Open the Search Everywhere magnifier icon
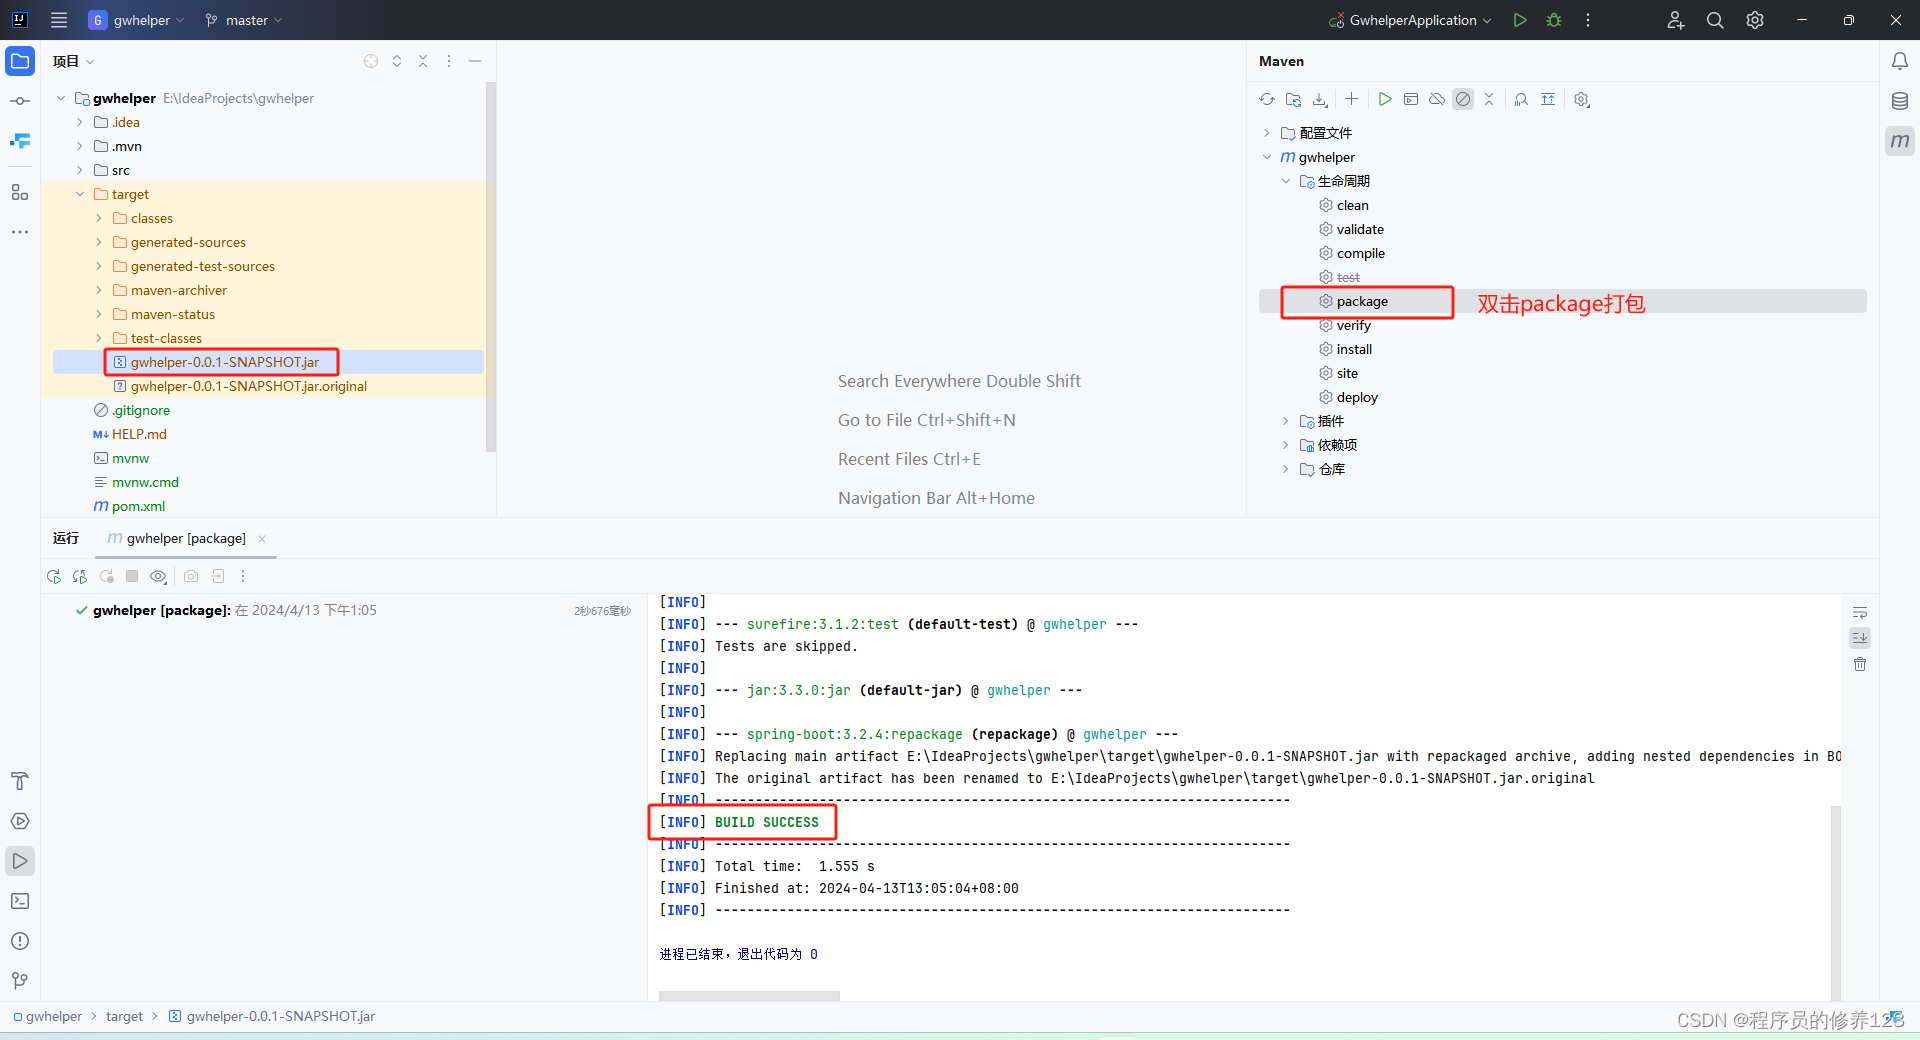 [1714, 20]
